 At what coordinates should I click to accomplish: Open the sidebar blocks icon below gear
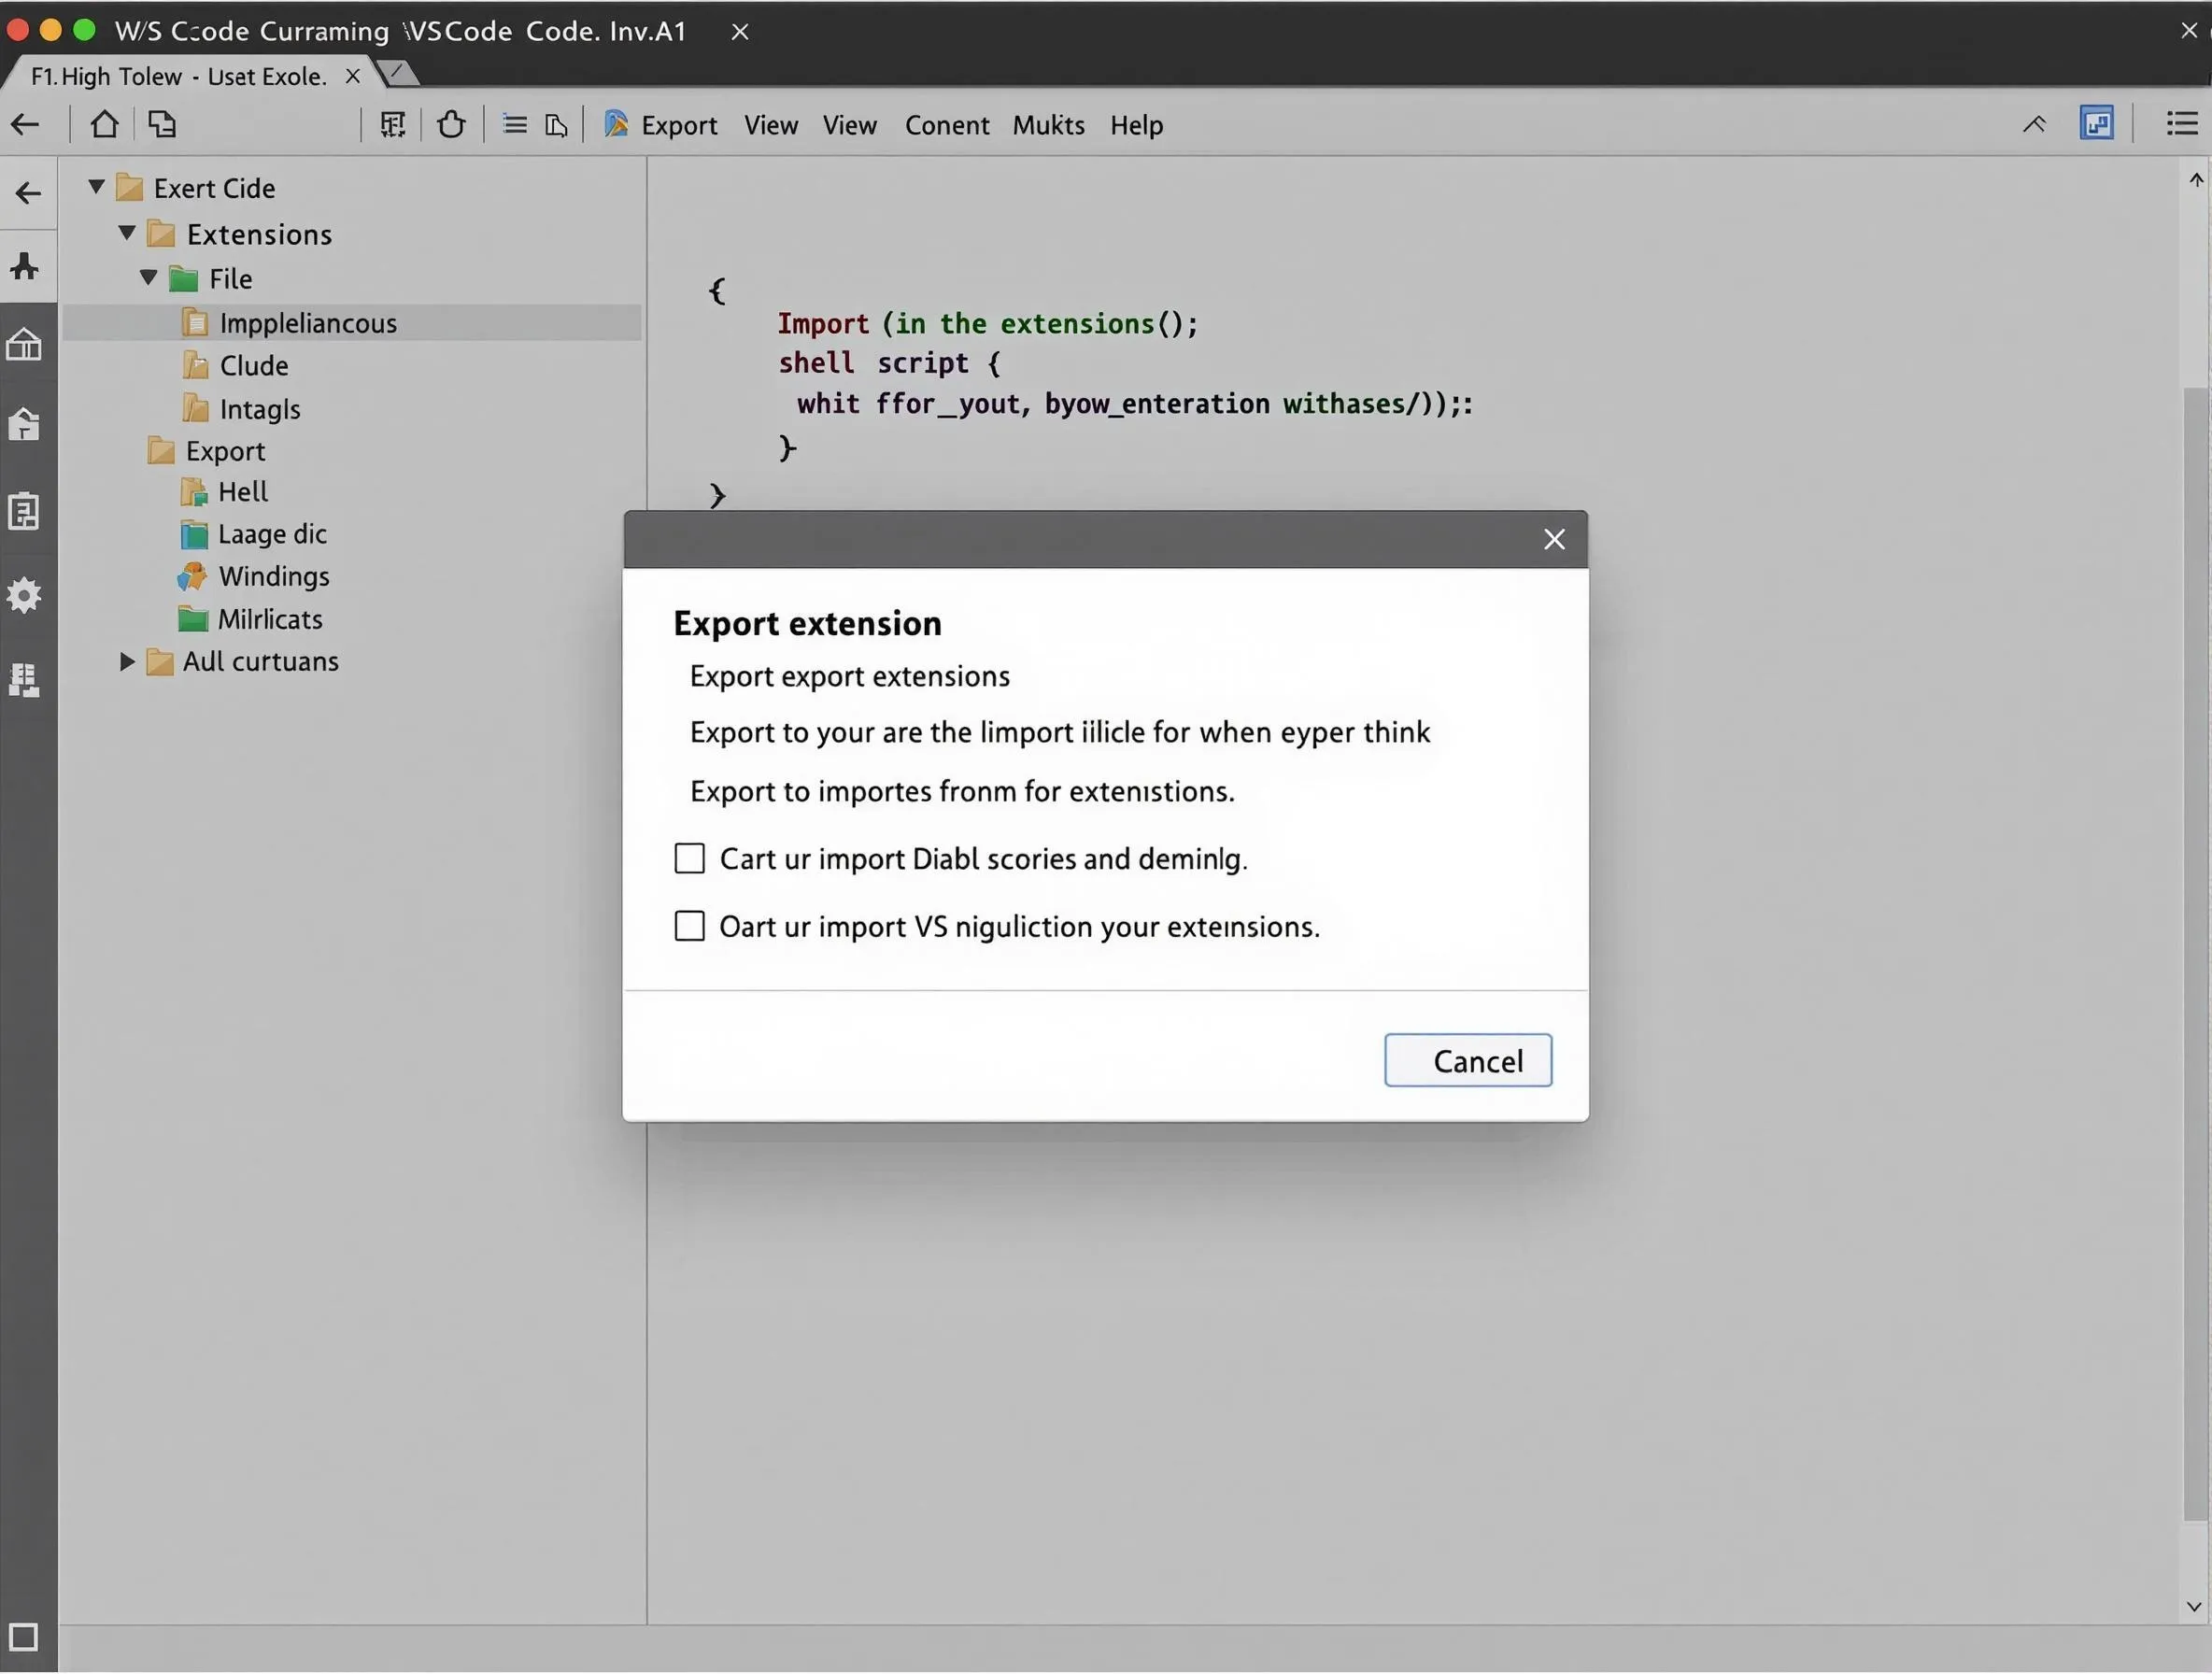[24, 680]
